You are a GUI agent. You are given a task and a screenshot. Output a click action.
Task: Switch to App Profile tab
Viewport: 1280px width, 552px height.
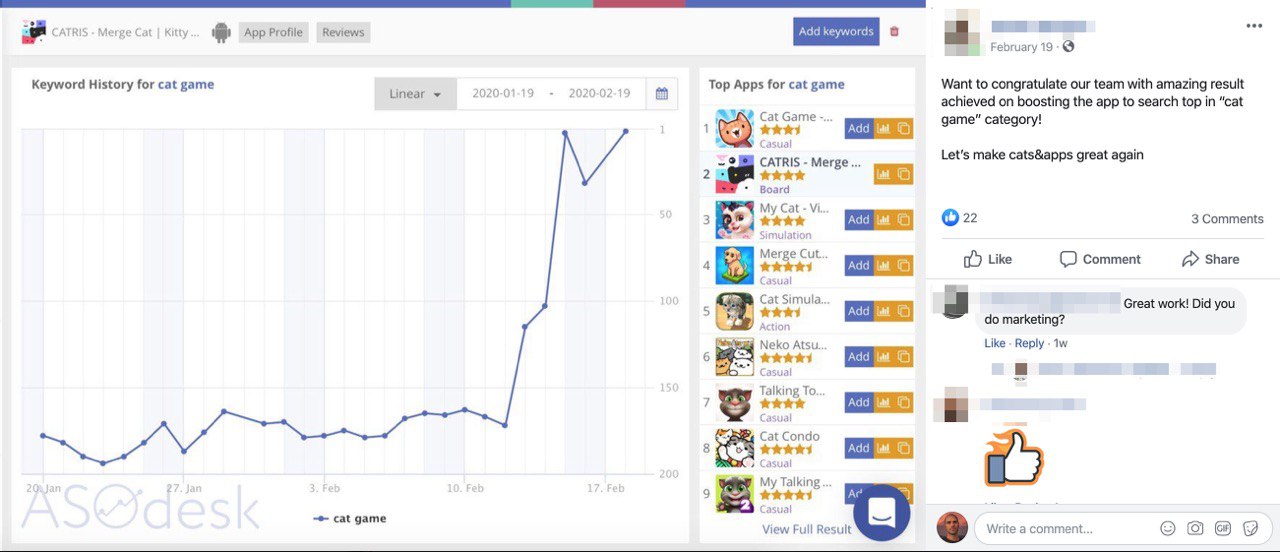273,32
